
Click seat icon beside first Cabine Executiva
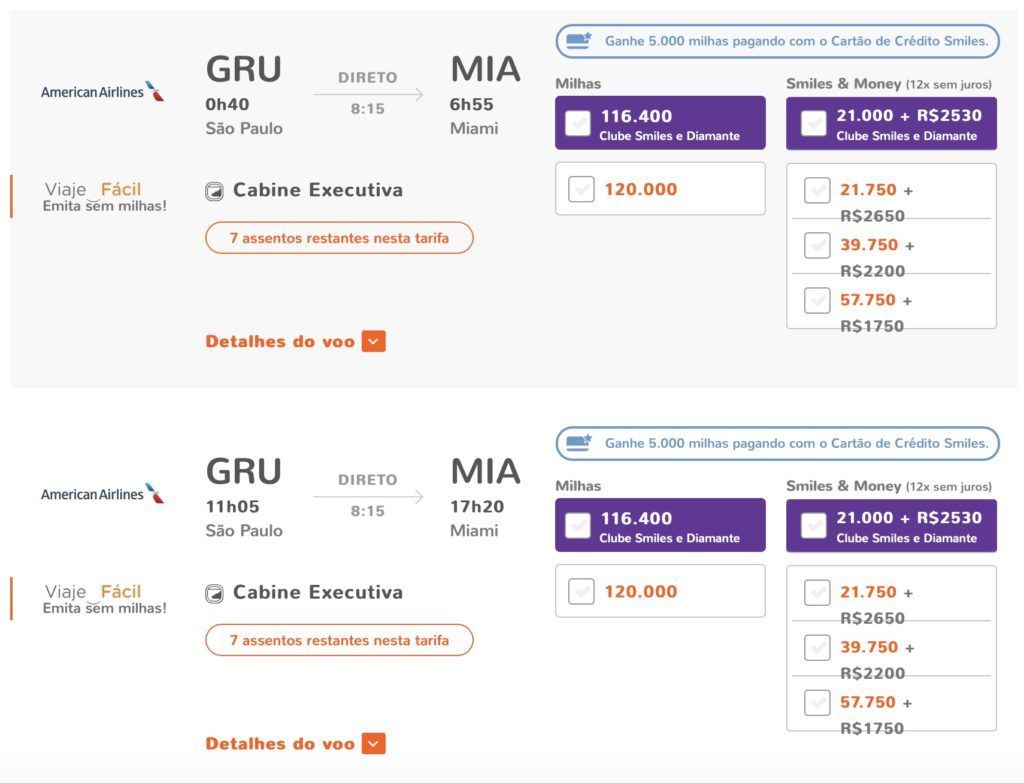[214, 191]
